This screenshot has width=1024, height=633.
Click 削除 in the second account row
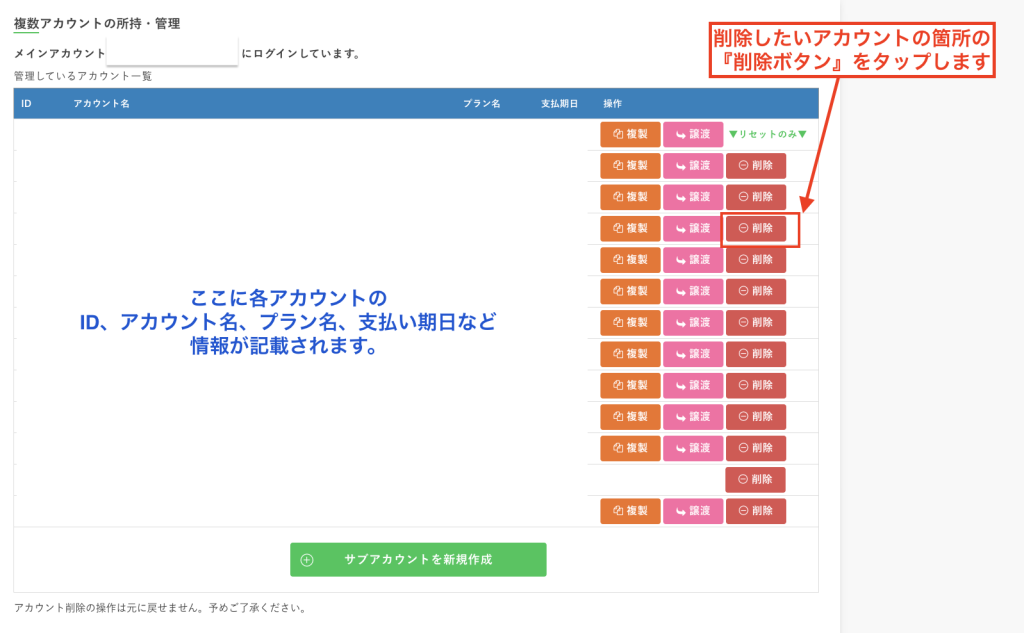tap(755, 166)
